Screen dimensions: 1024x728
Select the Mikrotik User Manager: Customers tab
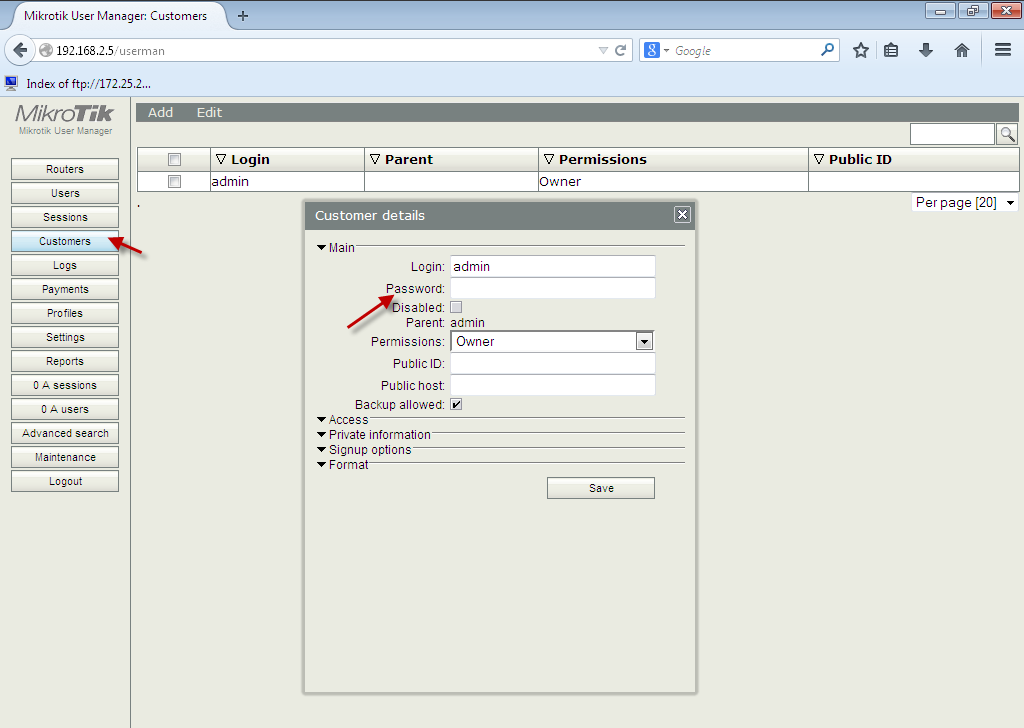(116, 16)
